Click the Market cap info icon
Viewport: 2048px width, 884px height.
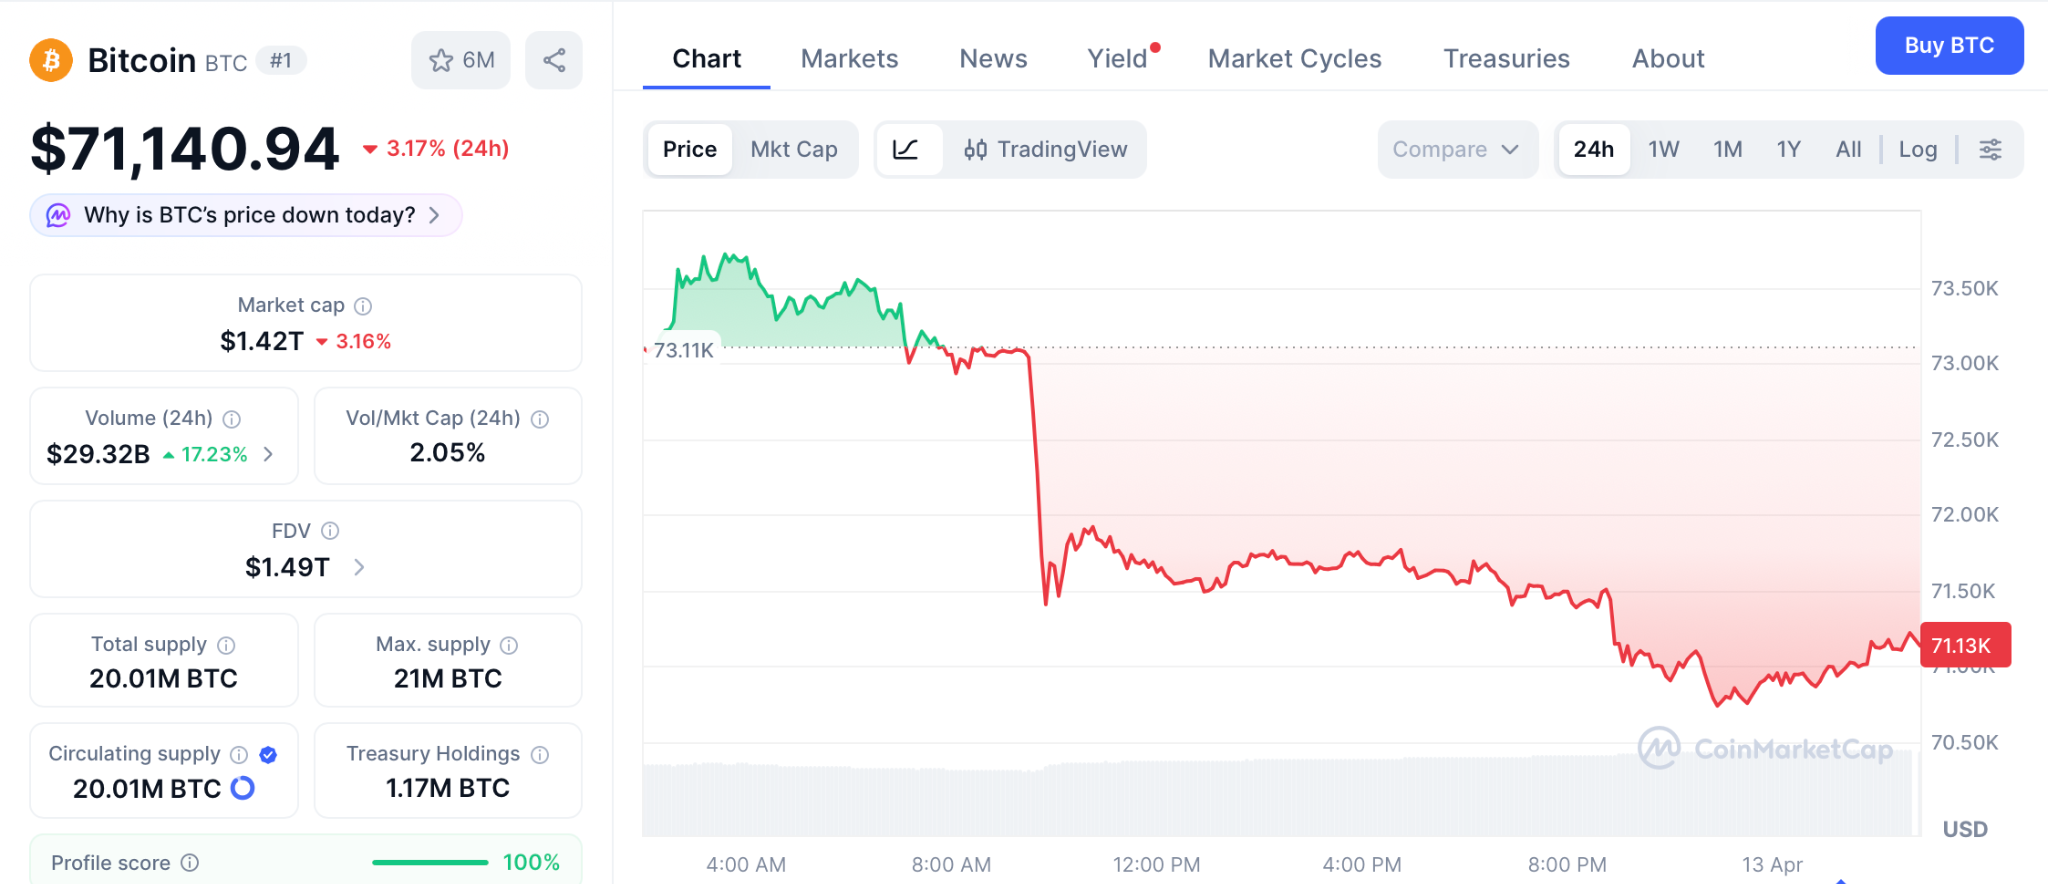[362, 305]
